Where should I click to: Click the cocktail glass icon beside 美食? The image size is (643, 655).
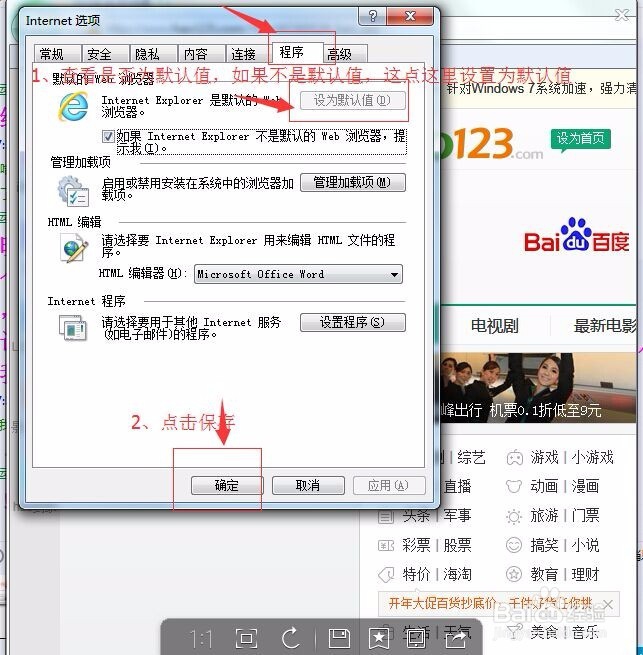pos(515,631)
